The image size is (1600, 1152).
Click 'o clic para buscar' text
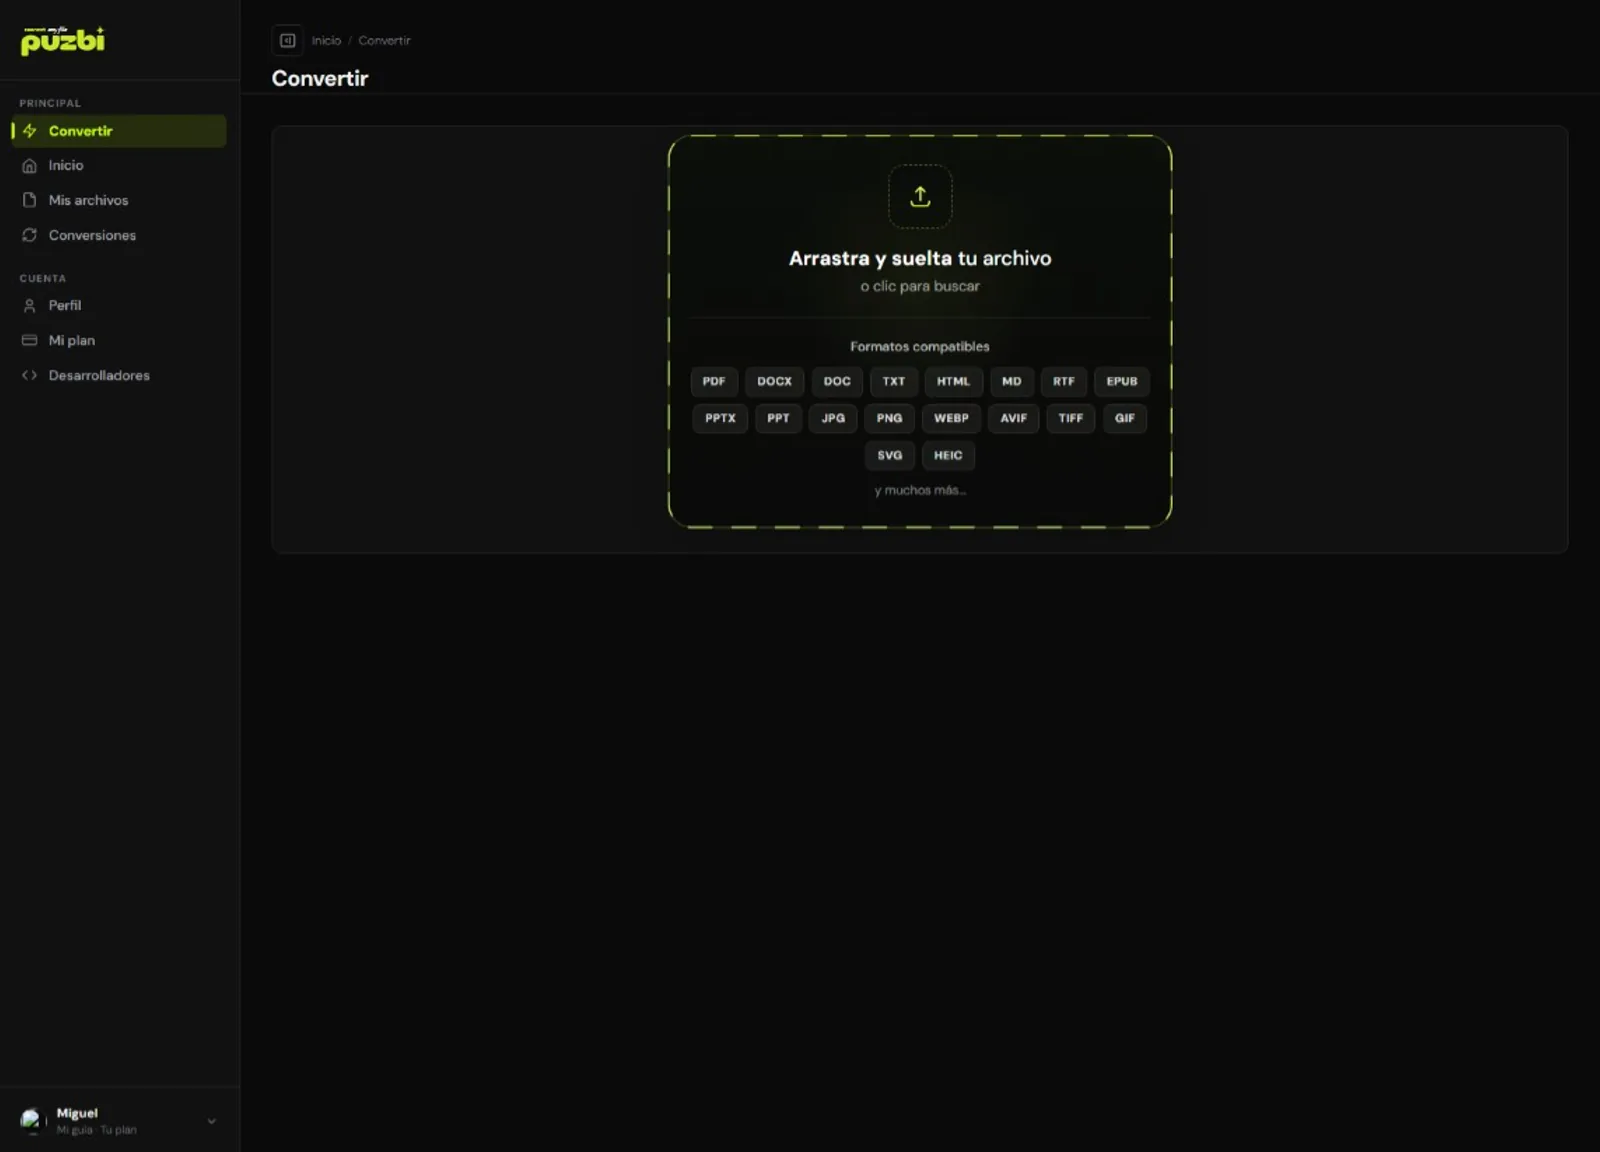(920, 286)
